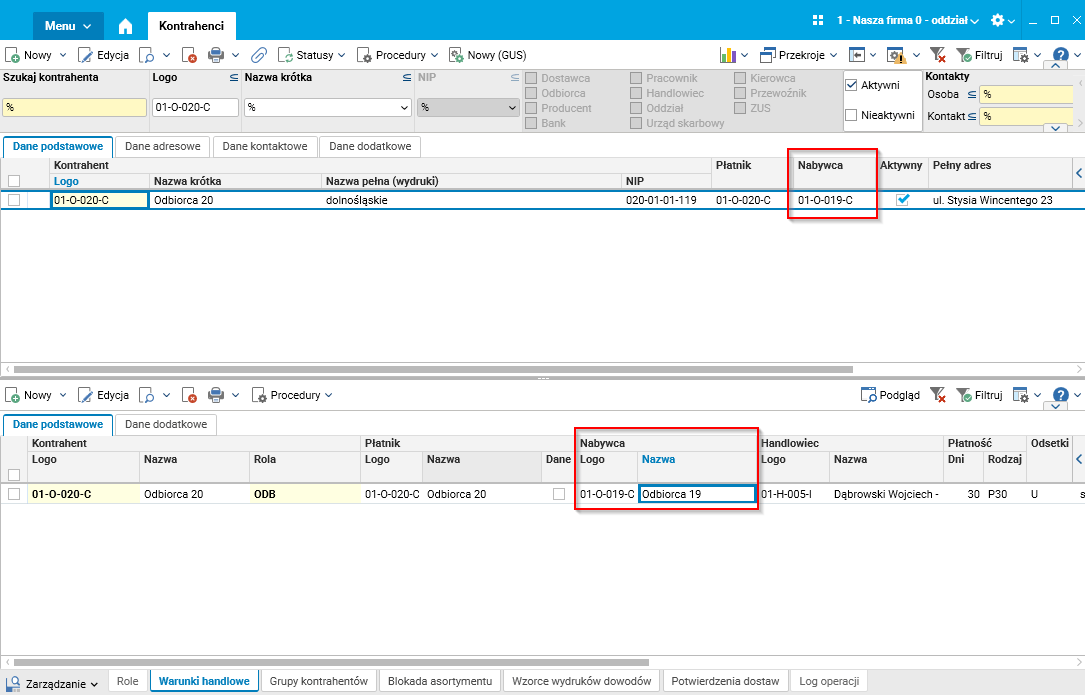The width and height of the screenshot is (1085, 695).
Task: Switch to the Dane adresowe tab
Action: [163, 146]
